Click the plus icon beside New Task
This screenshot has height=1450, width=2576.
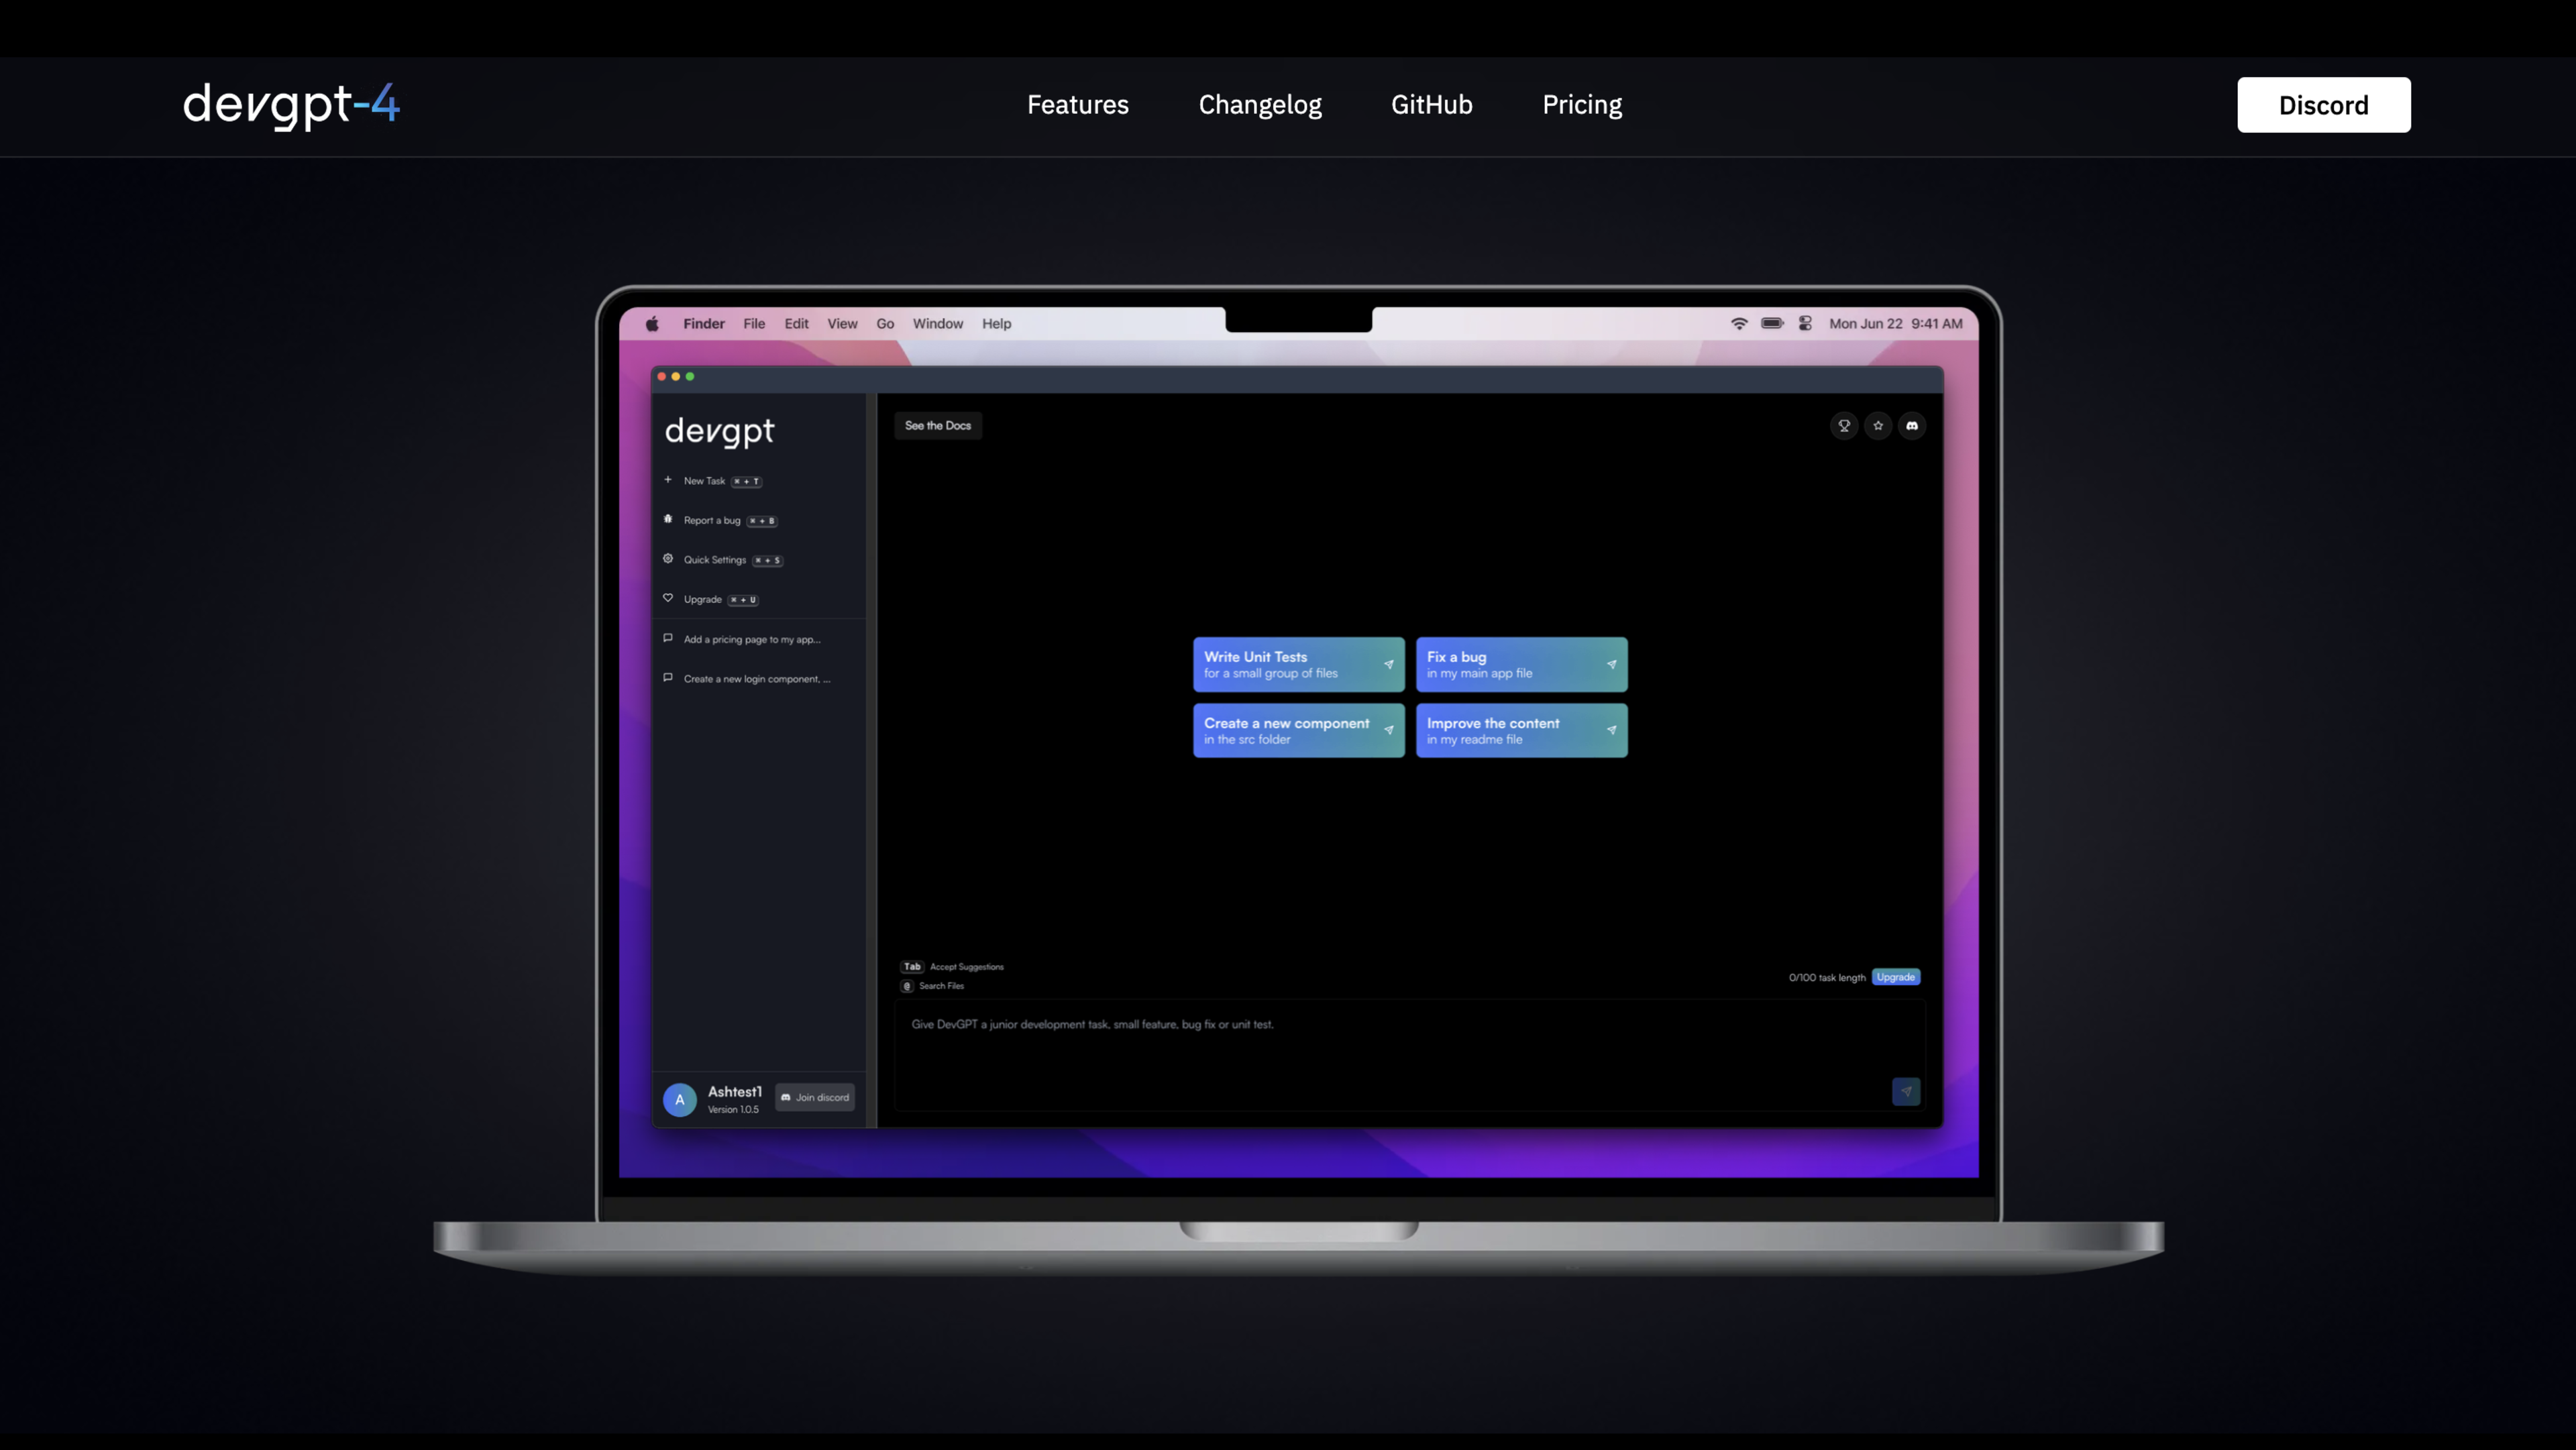tap(668, 480)
